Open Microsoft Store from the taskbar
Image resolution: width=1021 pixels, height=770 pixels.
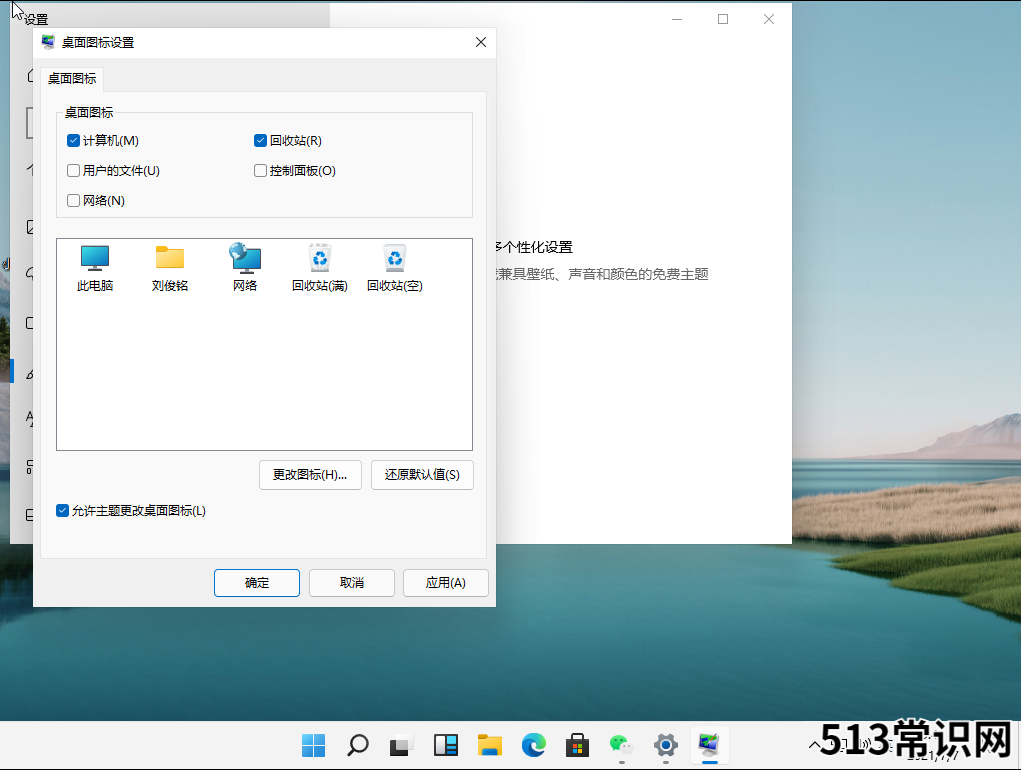pos(577,745)
